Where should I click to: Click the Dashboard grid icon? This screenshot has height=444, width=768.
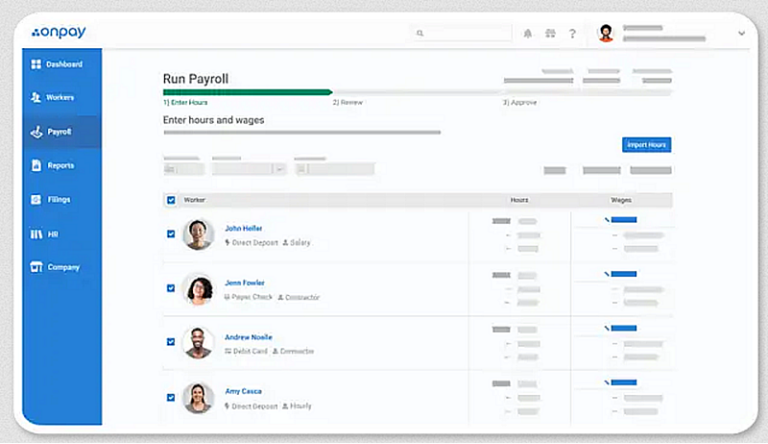[36, 64]
